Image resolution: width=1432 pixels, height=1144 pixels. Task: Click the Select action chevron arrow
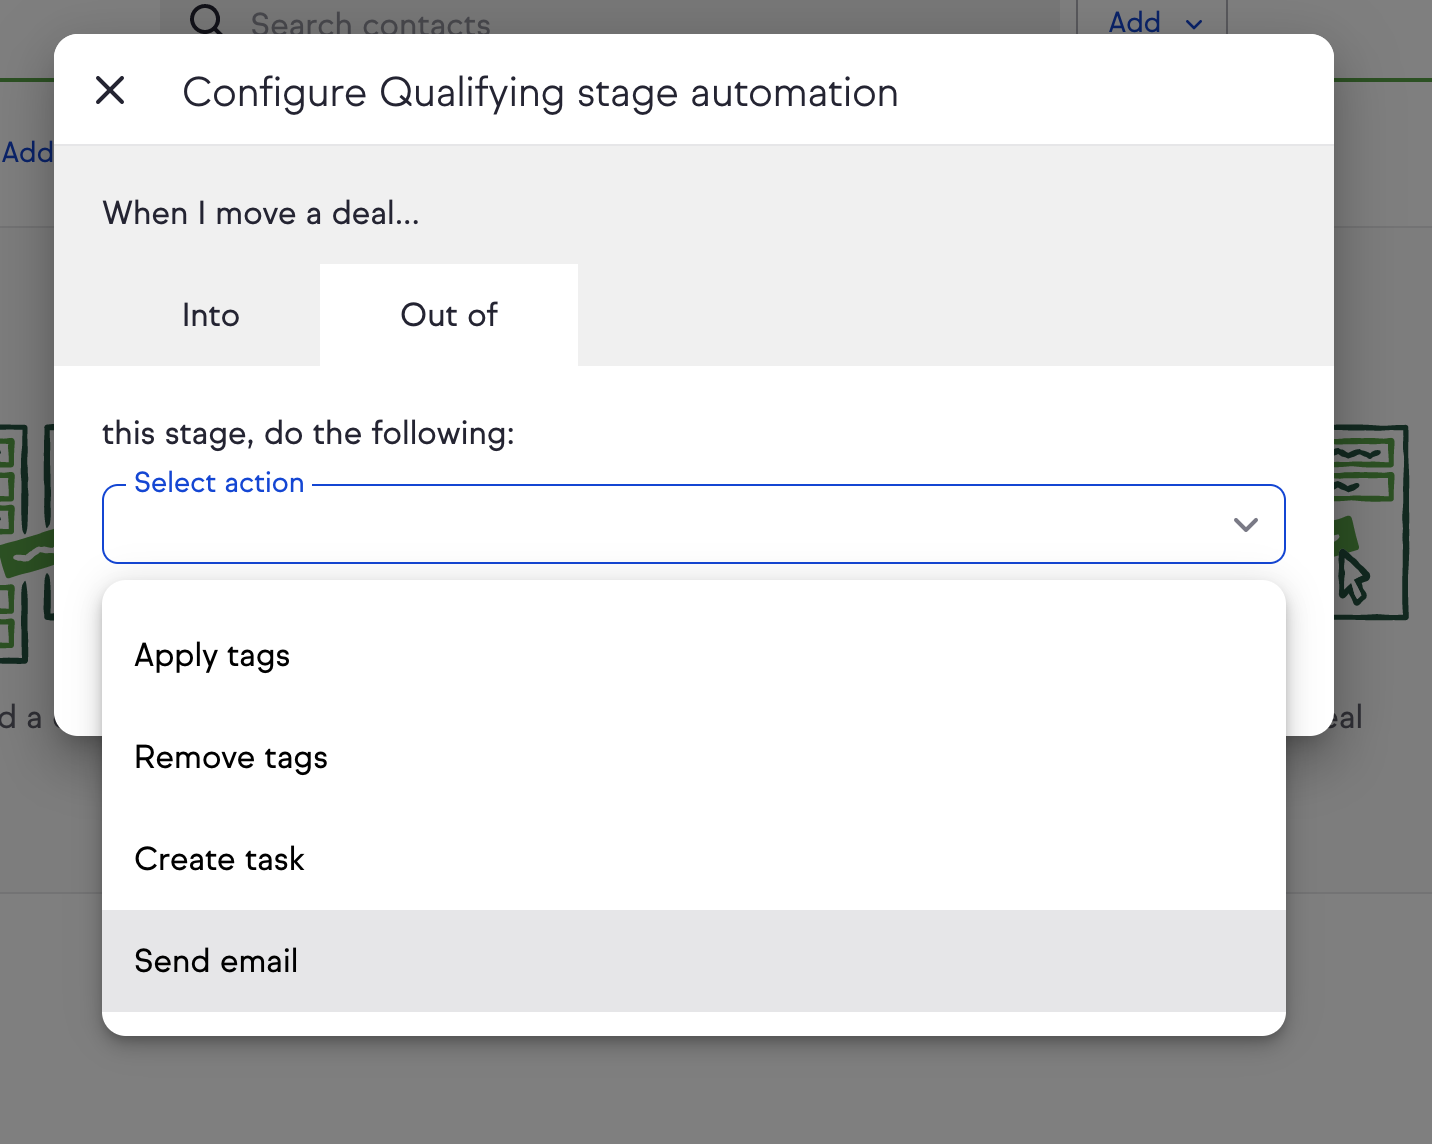pos(1245,525)
